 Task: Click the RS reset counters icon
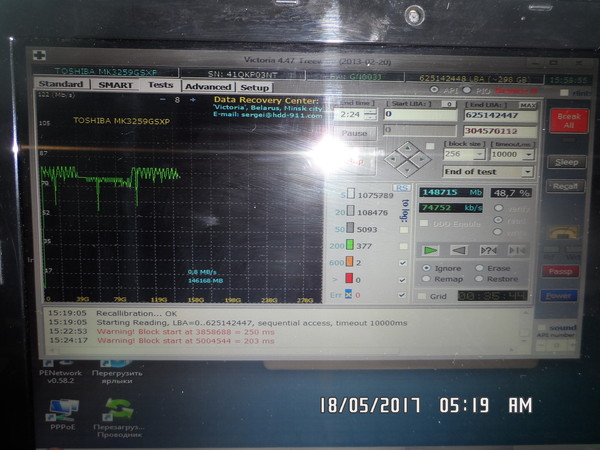click(402, 187)
